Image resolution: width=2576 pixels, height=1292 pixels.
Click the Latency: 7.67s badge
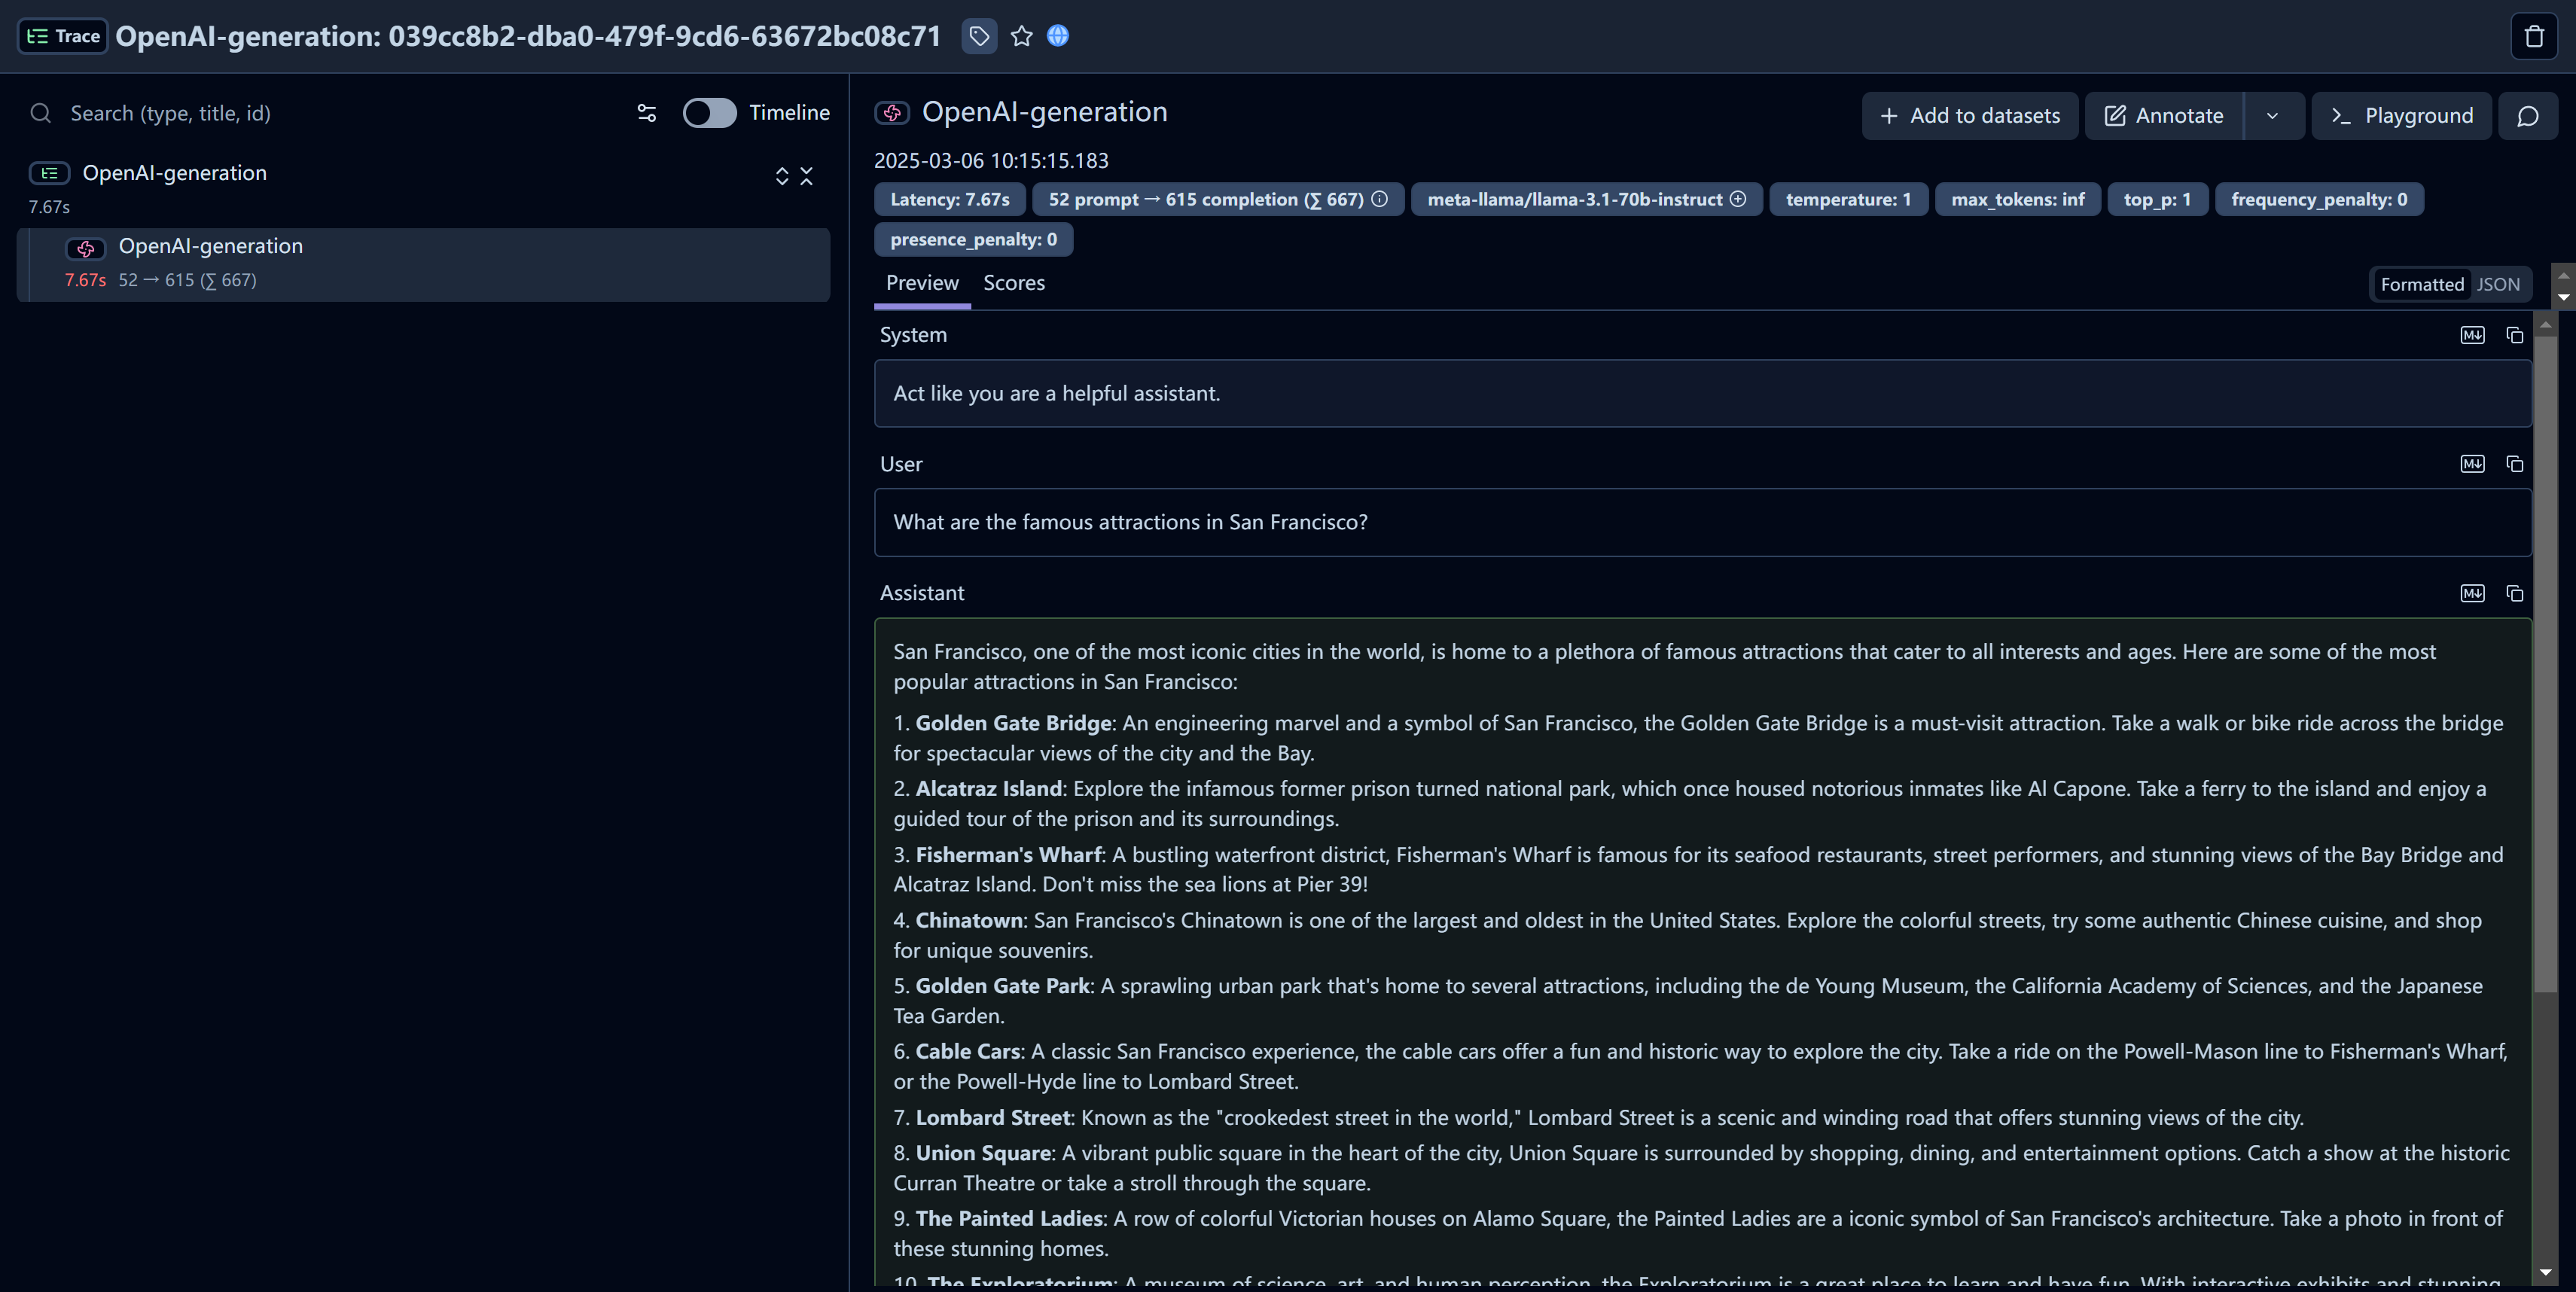click(950, 200)
